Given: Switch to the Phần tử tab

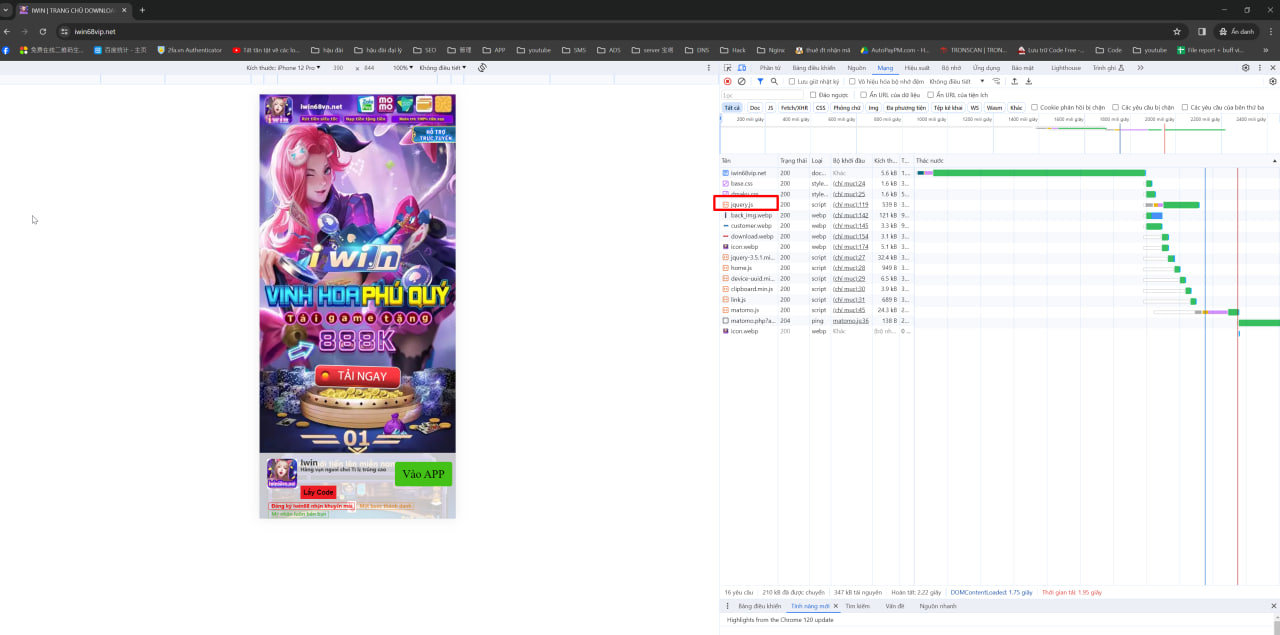Looking at the screenshot, I should (770, 68).
